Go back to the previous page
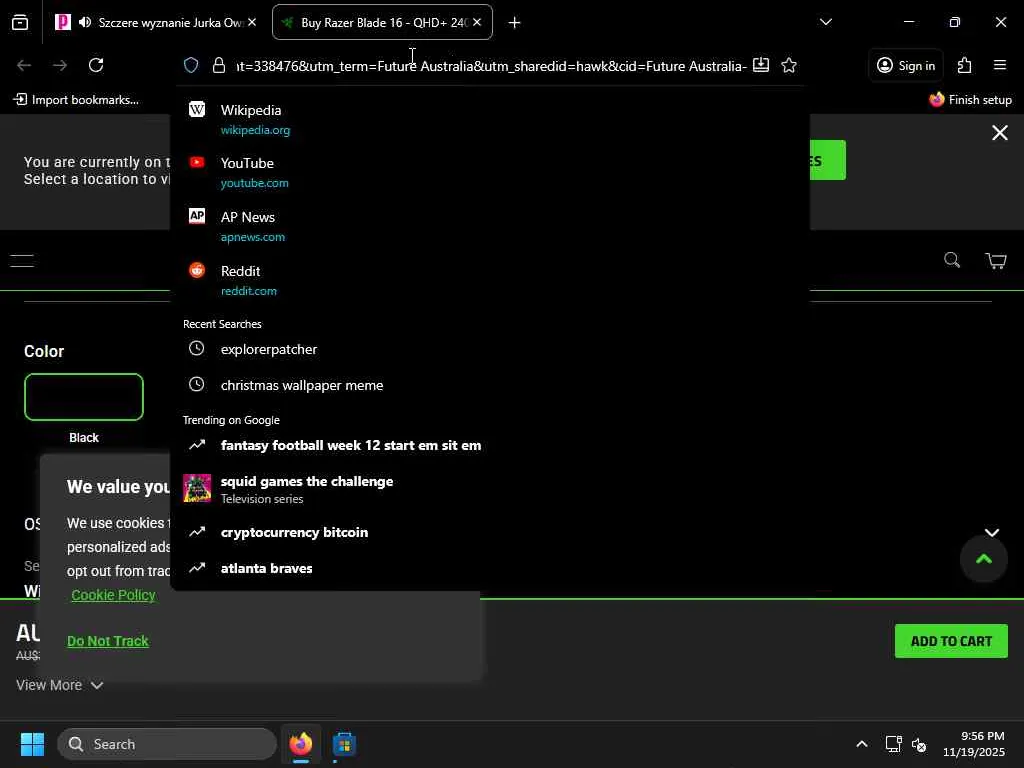 [24, 65]
